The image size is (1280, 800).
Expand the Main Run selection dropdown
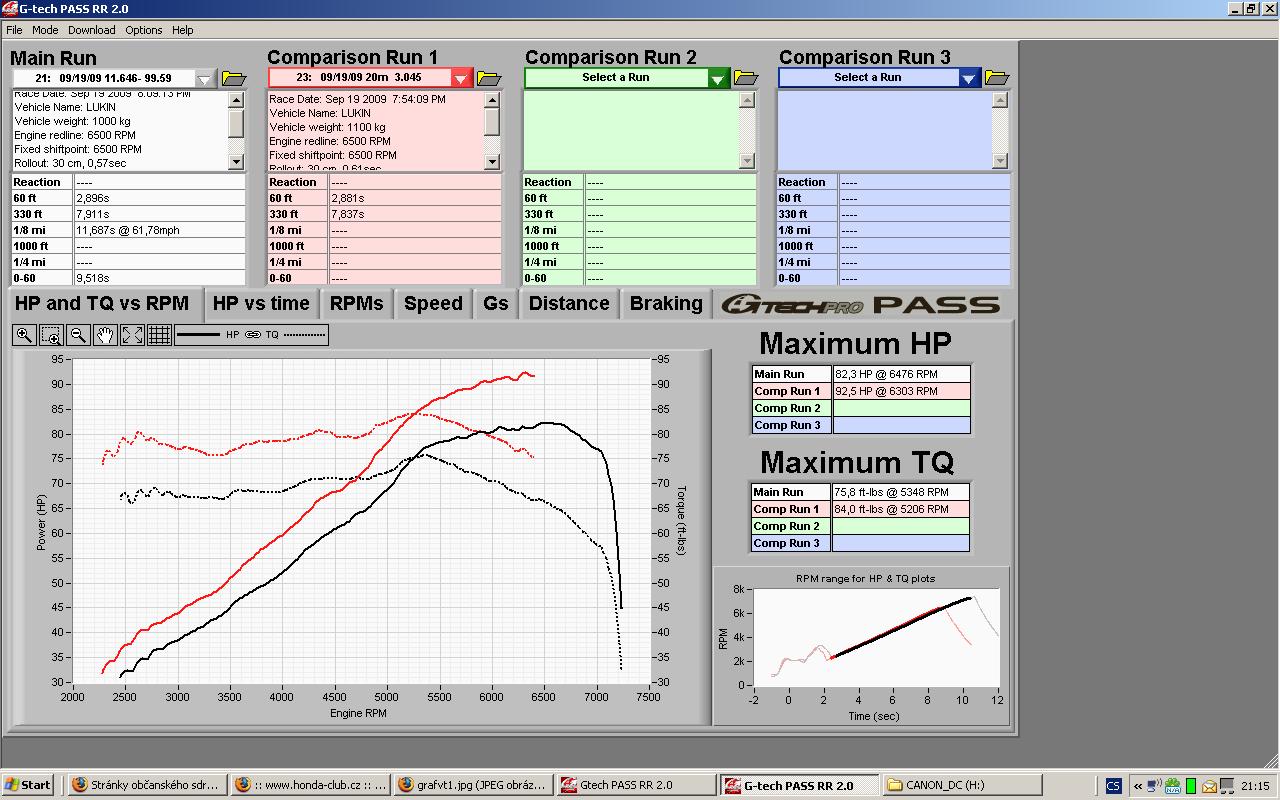(205, 79)
